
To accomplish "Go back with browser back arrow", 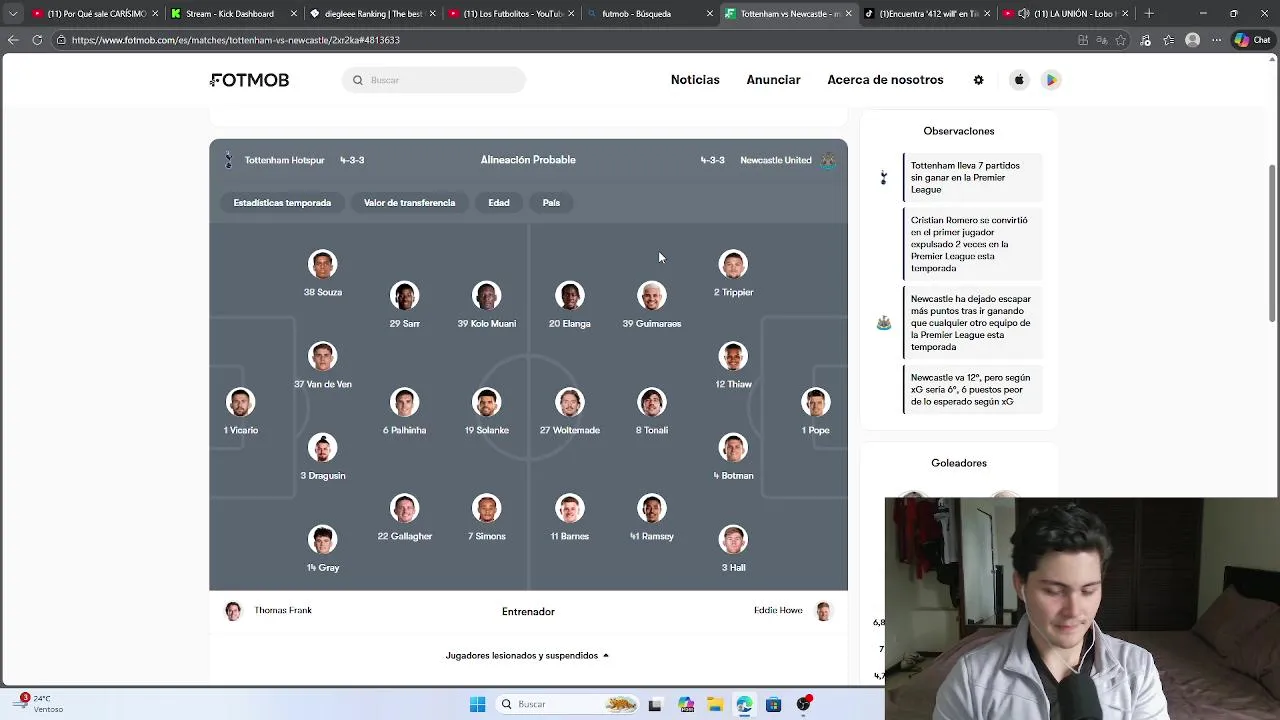I will click(13, 40).
